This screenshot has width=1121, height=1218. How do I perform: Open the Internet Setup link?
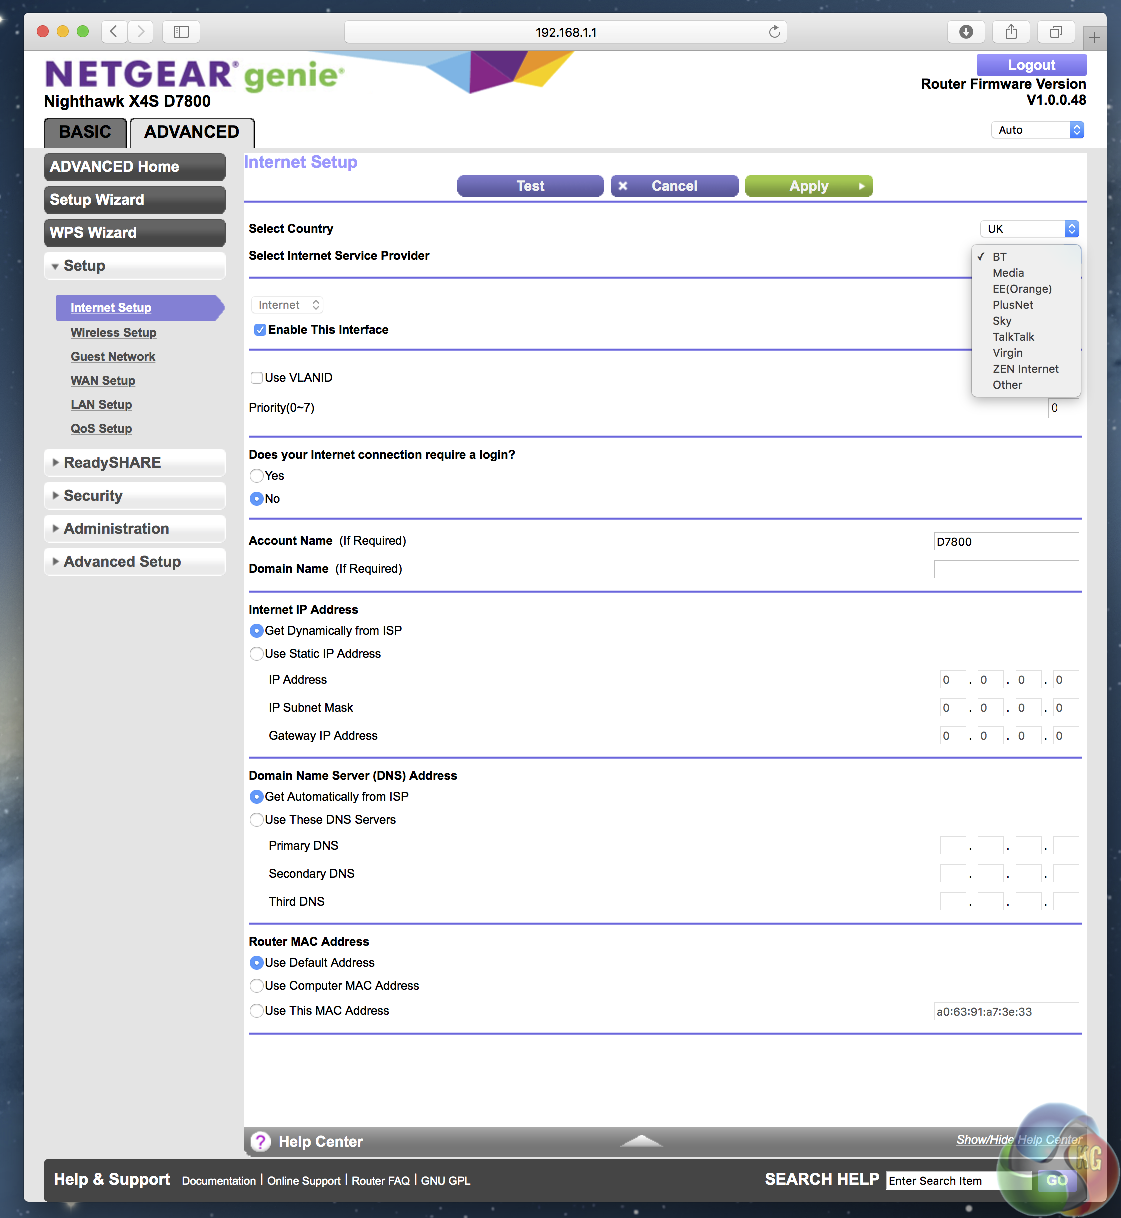[x=111, y=308]
